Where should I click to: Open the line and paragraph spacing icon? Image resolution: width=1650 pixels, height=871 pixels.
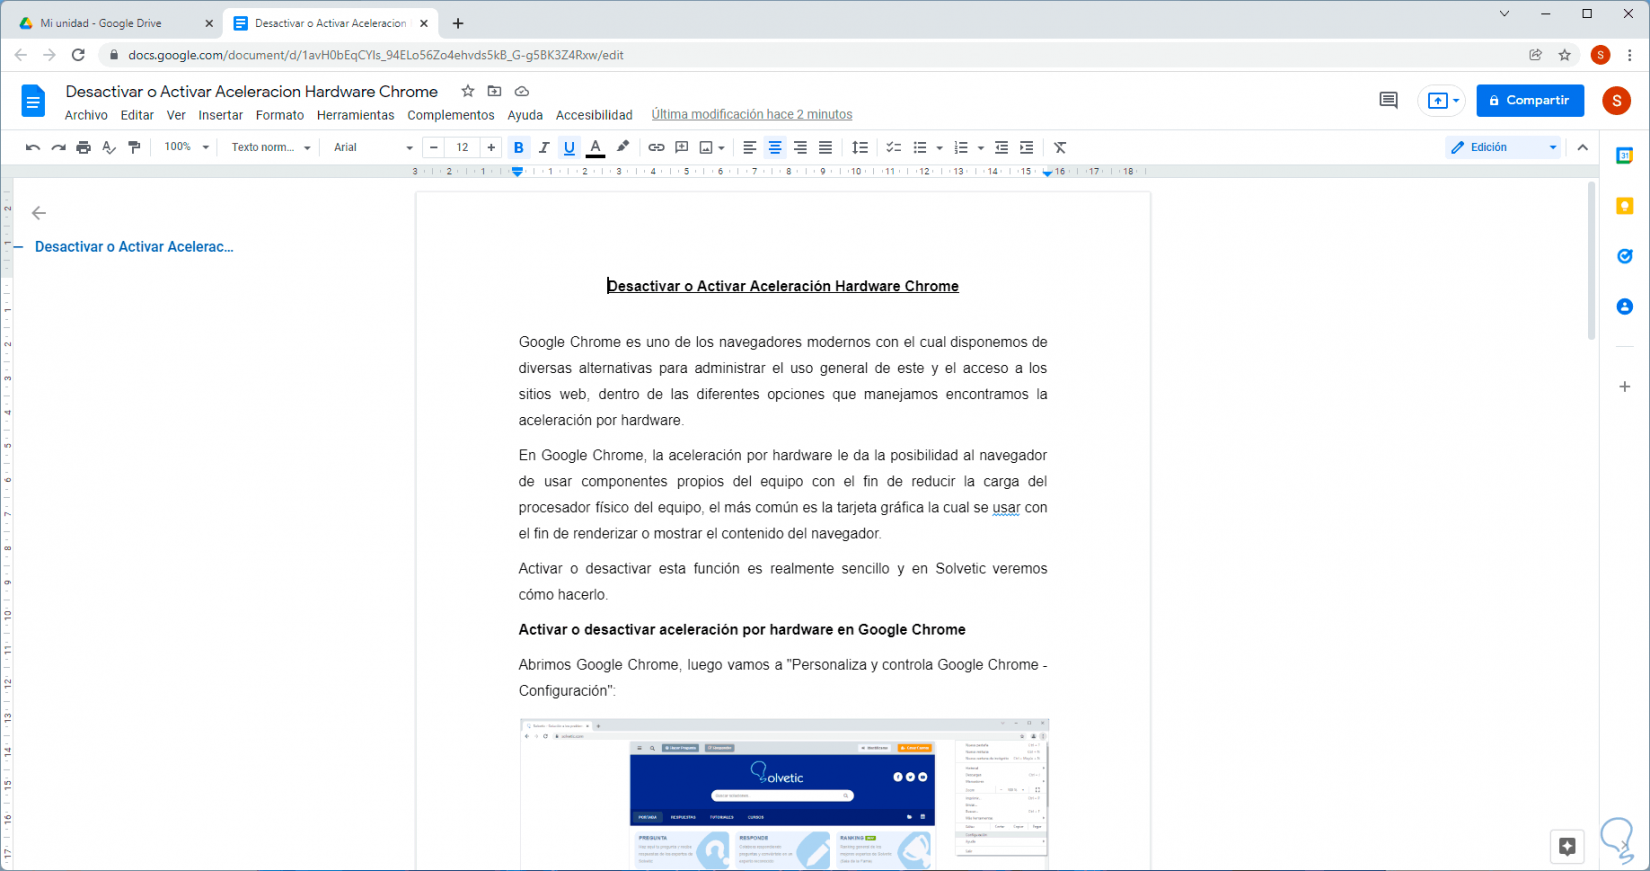pos(860,148)
